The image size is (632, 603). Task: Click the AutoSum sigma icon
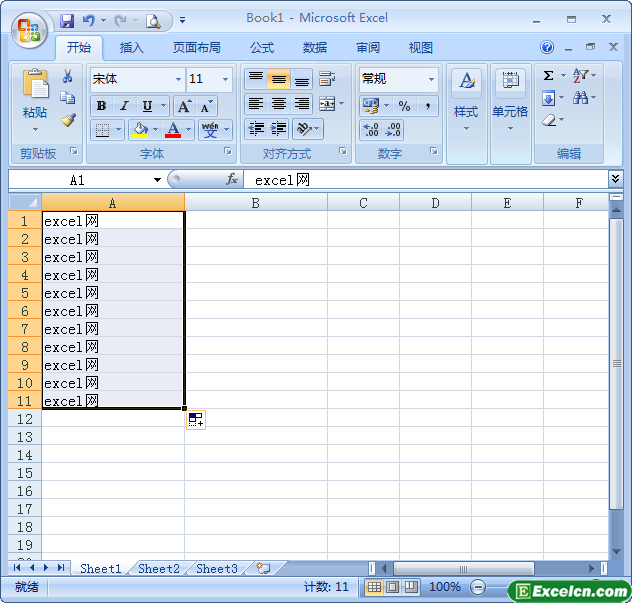pos(548,76)
